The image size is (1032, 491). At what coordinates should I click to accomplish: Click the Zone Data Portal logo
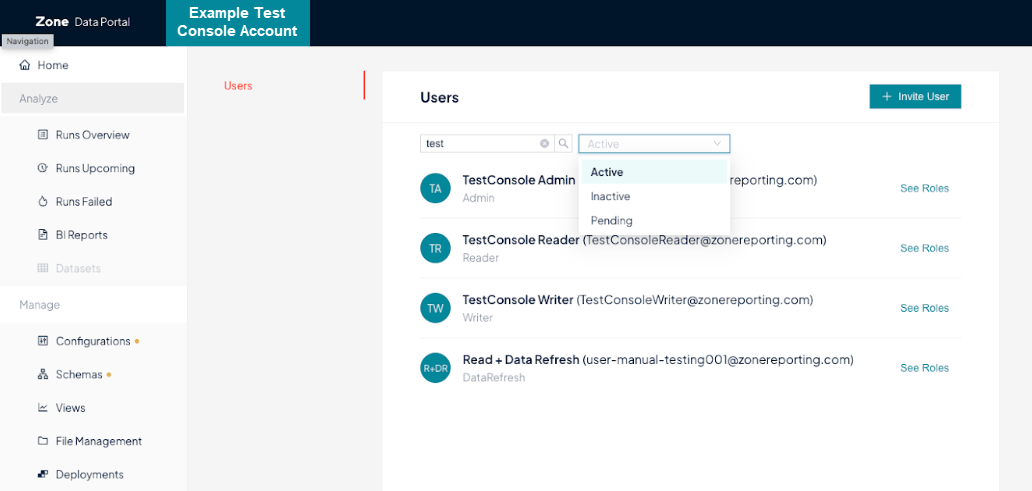(x=83, y=22)
